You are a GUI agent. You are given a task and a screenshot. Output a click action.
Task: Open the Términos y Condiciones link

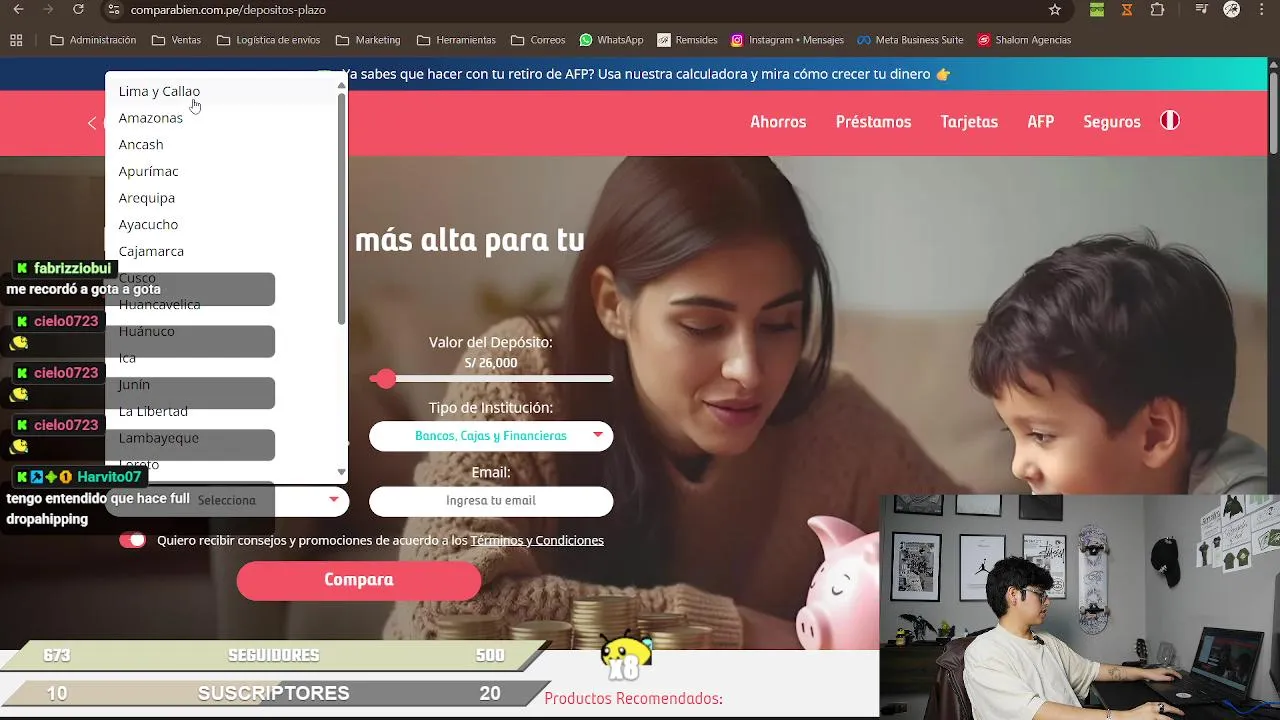click(x=537, y=540)
